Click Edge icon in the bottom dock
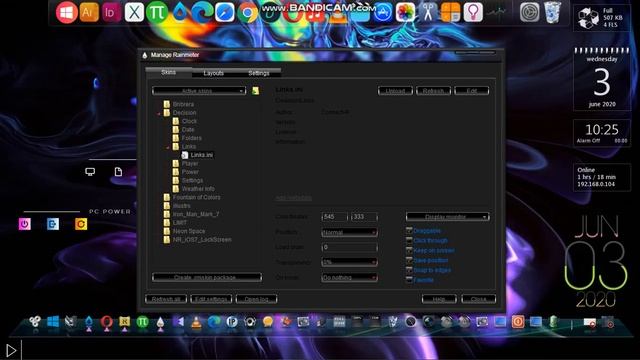Image resolution: width=640 pixels, height=360 pixels. (x=214, y=322)
